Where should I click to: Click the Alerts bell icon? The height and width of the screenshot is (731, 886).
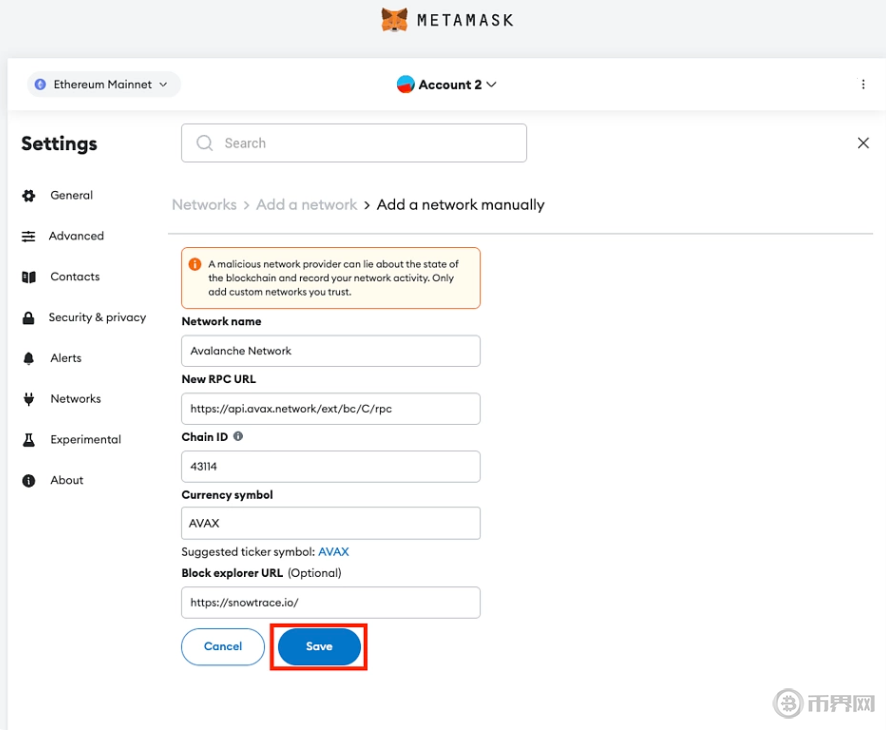(x=29, y=358)
